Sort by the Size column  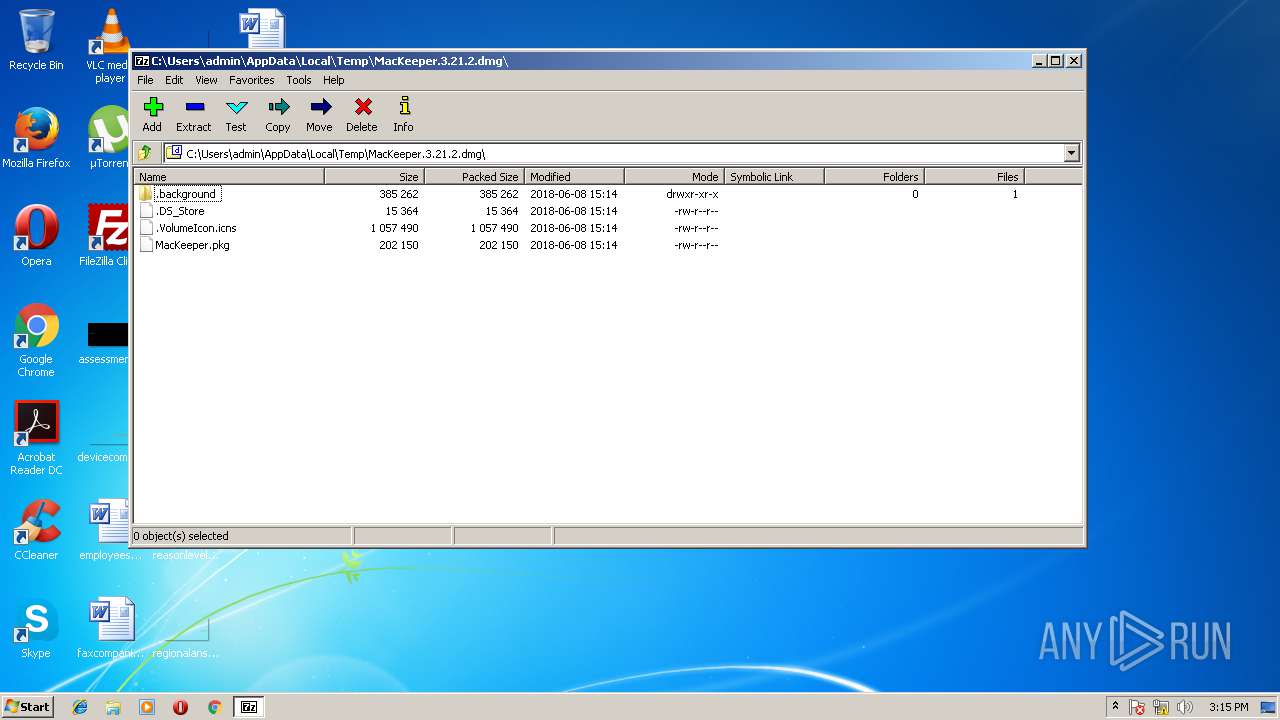pos(374,177)
